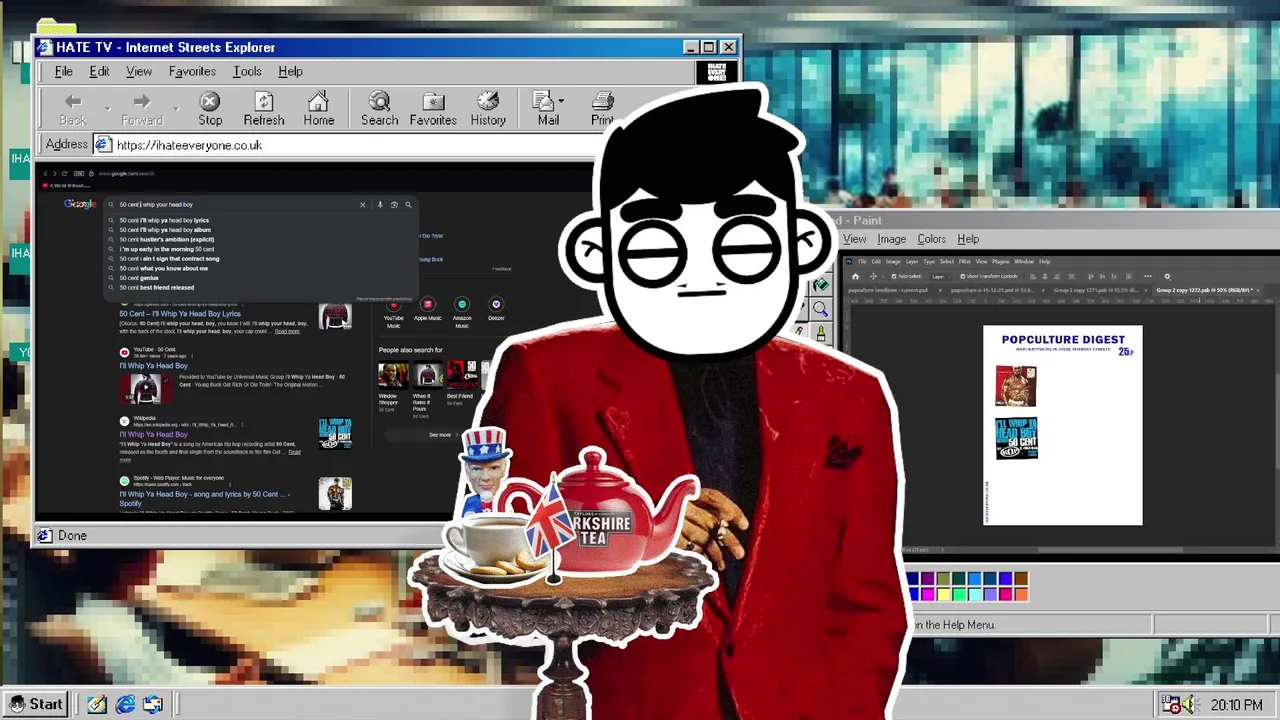
Task: Print the page from the toolbar
Action: tap(602, 109)
